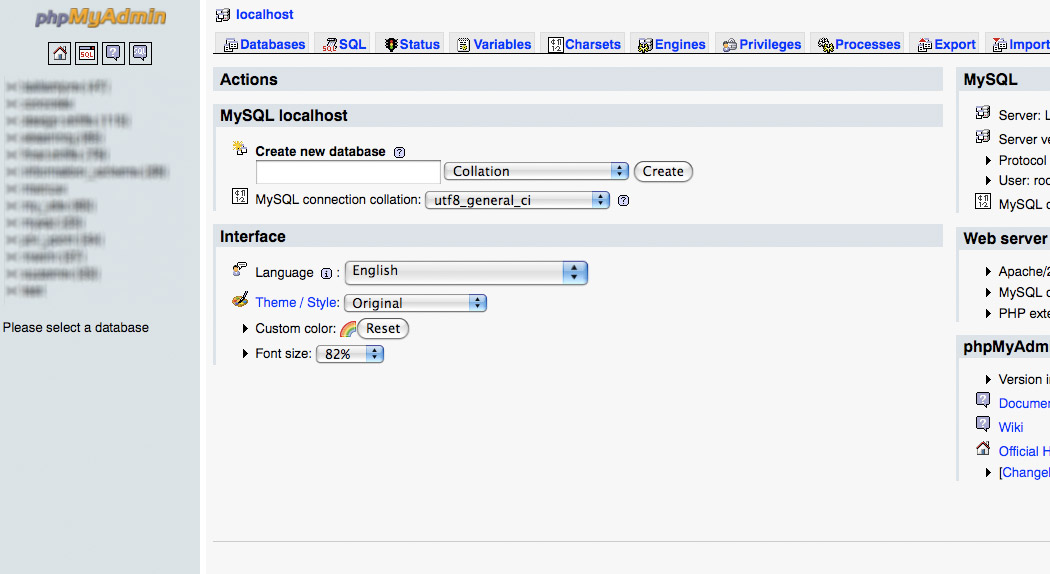Viewport: 1050px width, 574px height.
Task: Click the Create database button
Action: [x=663, y=171]
